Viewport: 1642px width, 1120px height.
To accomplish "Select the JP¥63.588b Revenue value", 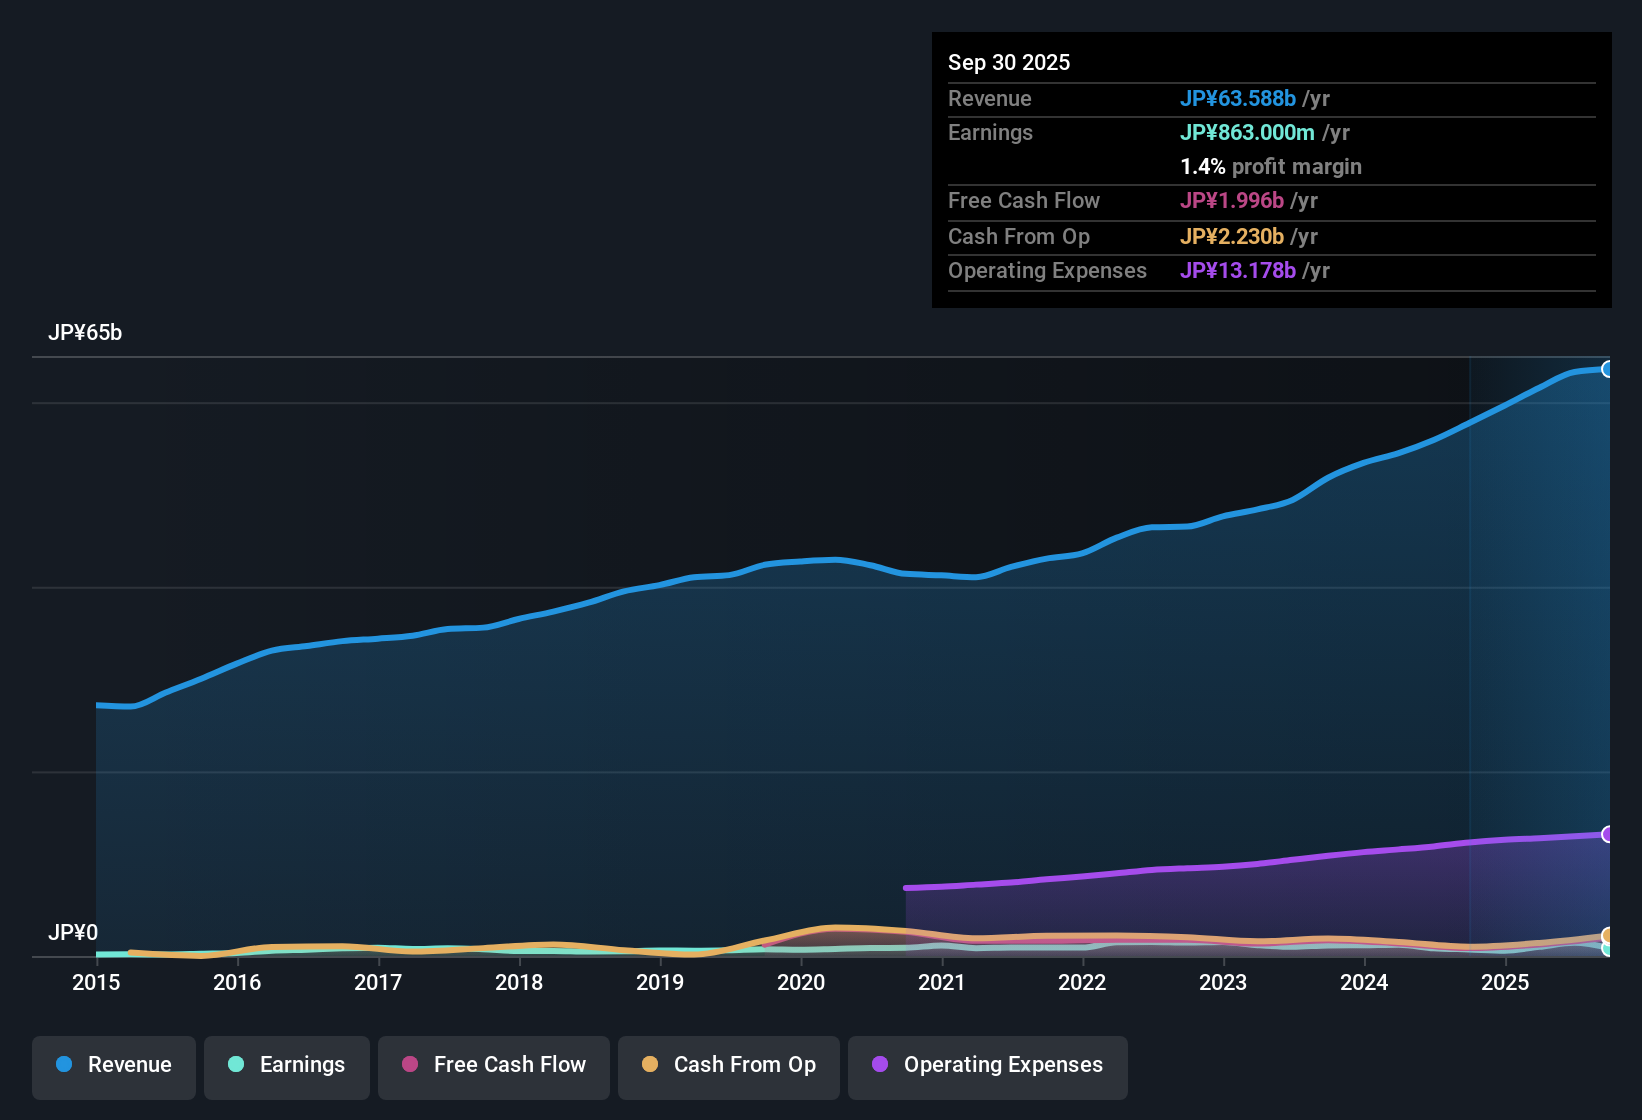I will pos(1239,99).
